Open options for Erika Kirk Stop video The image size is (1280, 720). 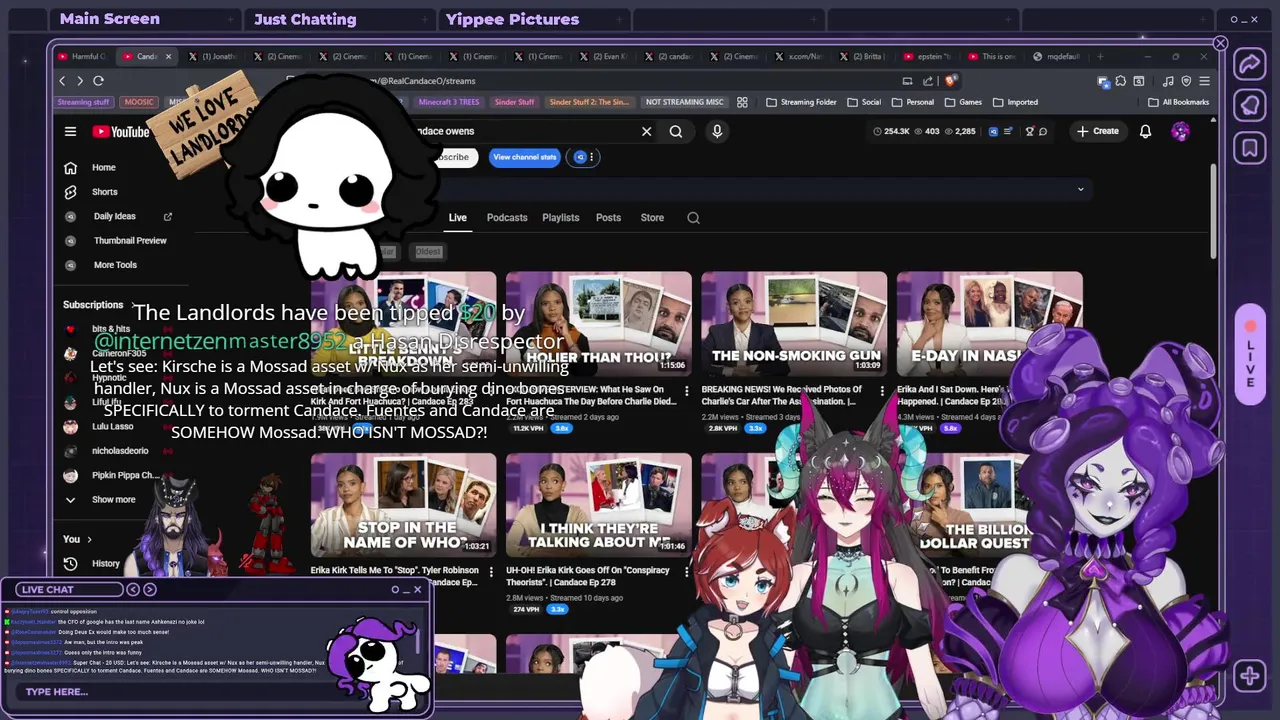click(490, 572)
